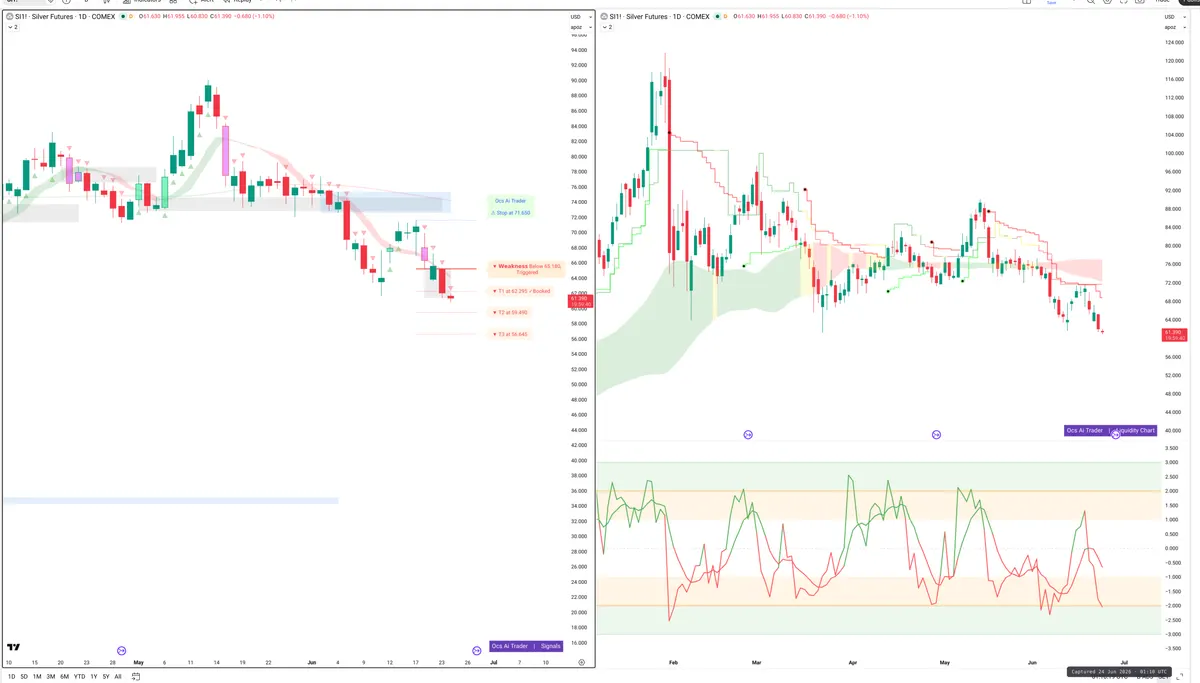The width and height of the screenshot is (1200, 683).
Task: Select the 5Y time range
Action: click(106, 677)
